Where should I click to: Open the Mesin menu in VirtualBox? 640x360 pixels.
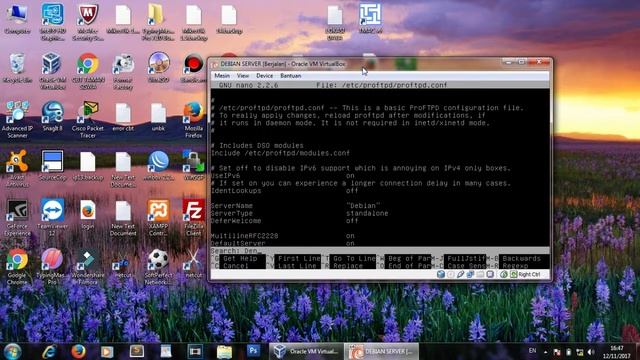[222, 76]
